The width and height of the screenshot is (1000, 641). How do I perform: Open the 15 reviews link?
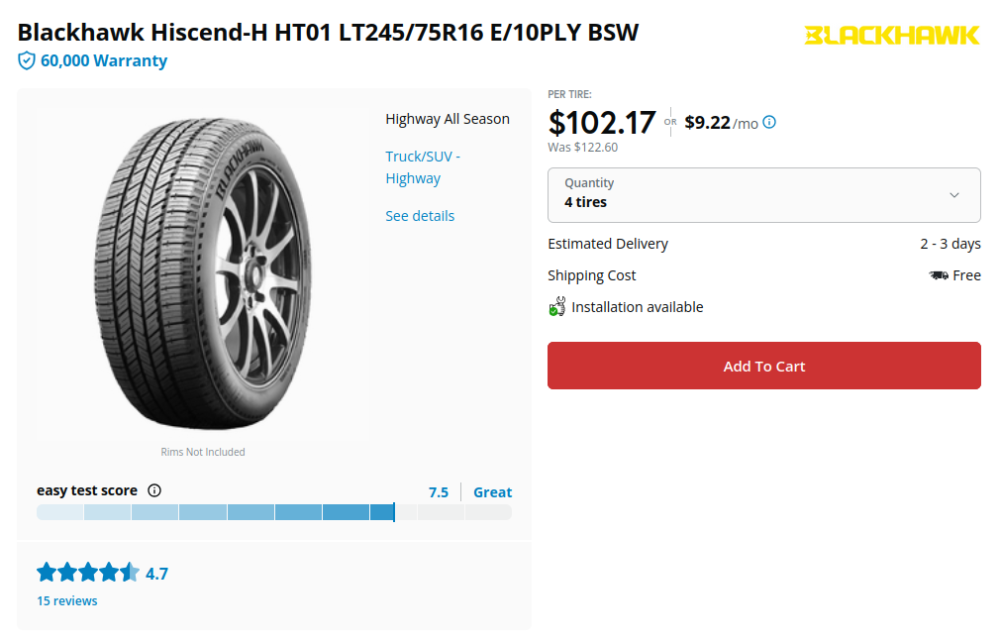(x=67, y=601)
